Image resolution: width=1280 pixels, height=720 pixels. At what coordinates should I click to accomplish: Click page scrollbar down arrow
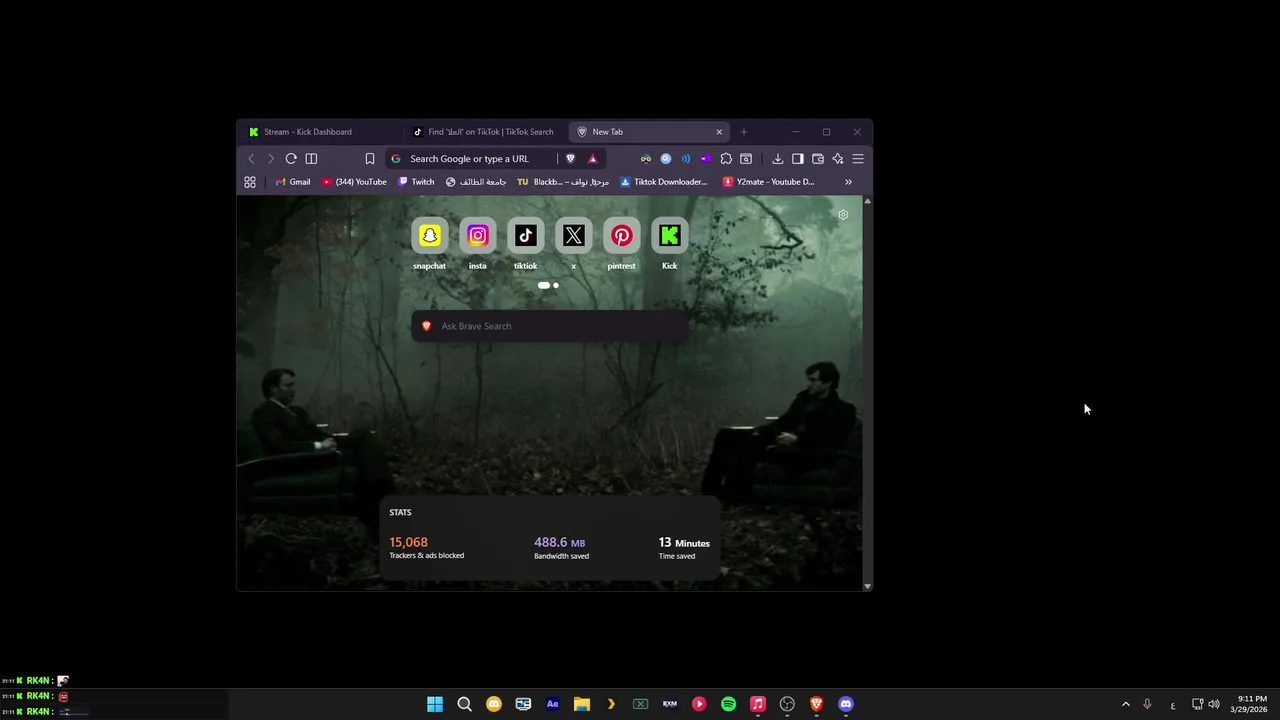(867, 586)
